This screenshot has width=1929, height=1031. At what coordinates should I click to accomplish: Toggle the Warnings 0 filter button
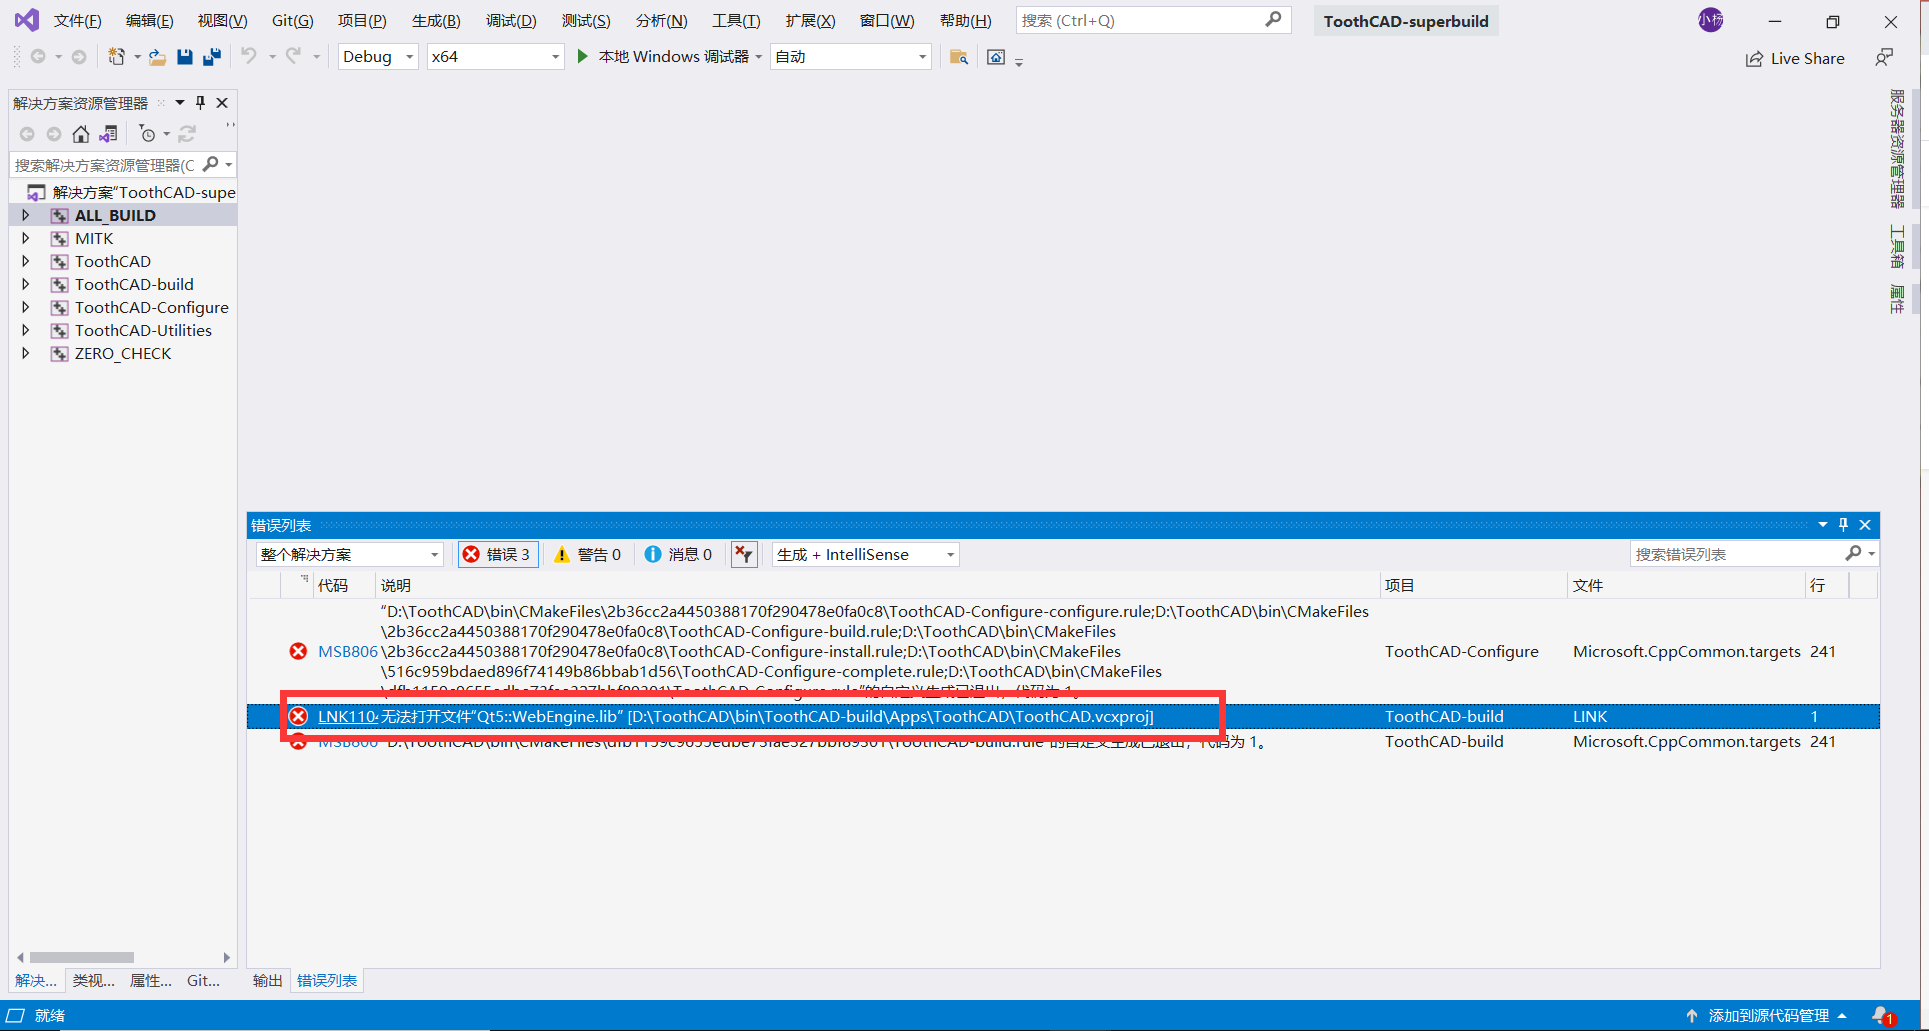tap(588, 554)
